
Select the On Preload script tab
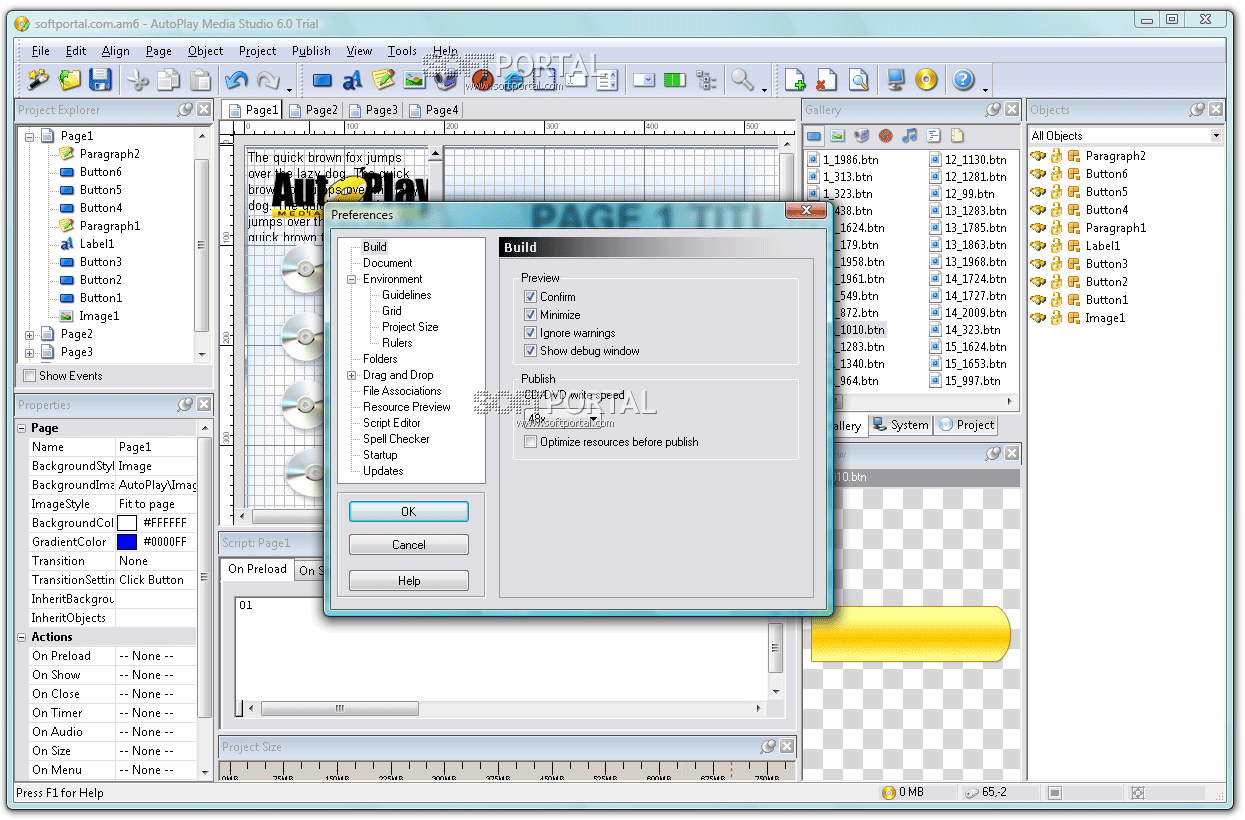pos(257,569)
